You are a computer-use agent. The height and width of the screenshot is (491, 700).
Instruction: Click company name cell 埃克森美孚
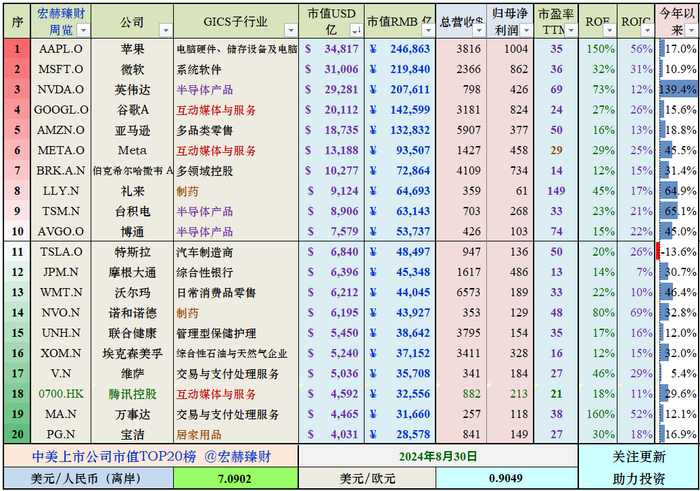tap(132, 354)
